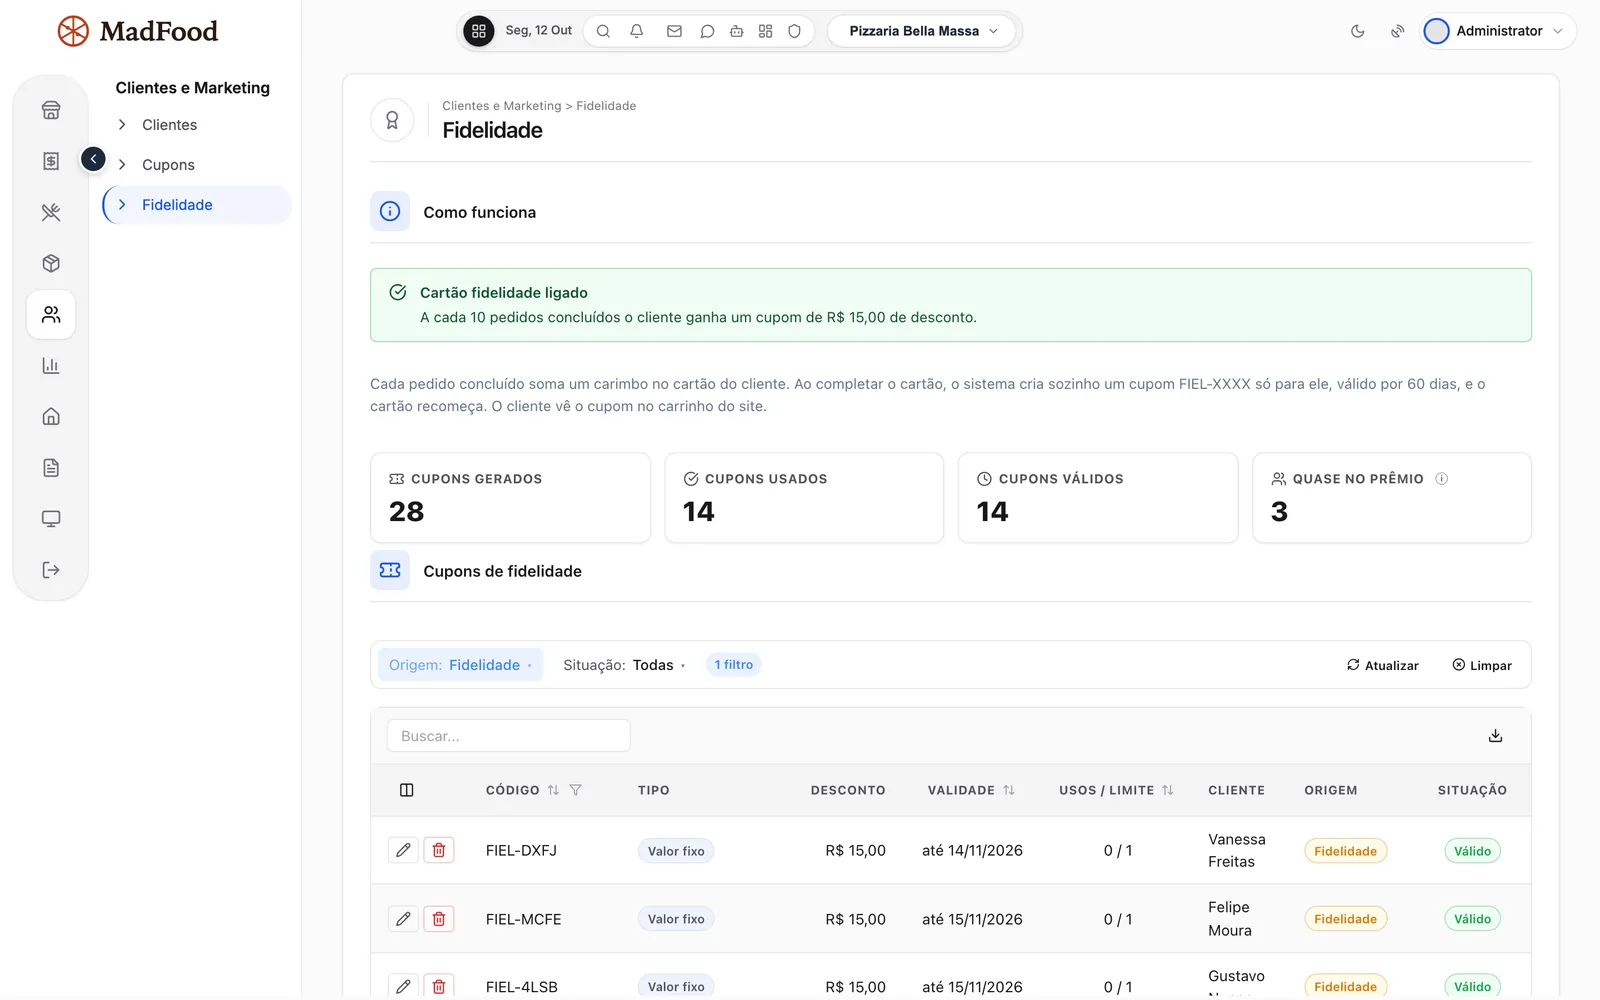
Task: Open the notifications bell in top bar
Action: coord(637,31)
